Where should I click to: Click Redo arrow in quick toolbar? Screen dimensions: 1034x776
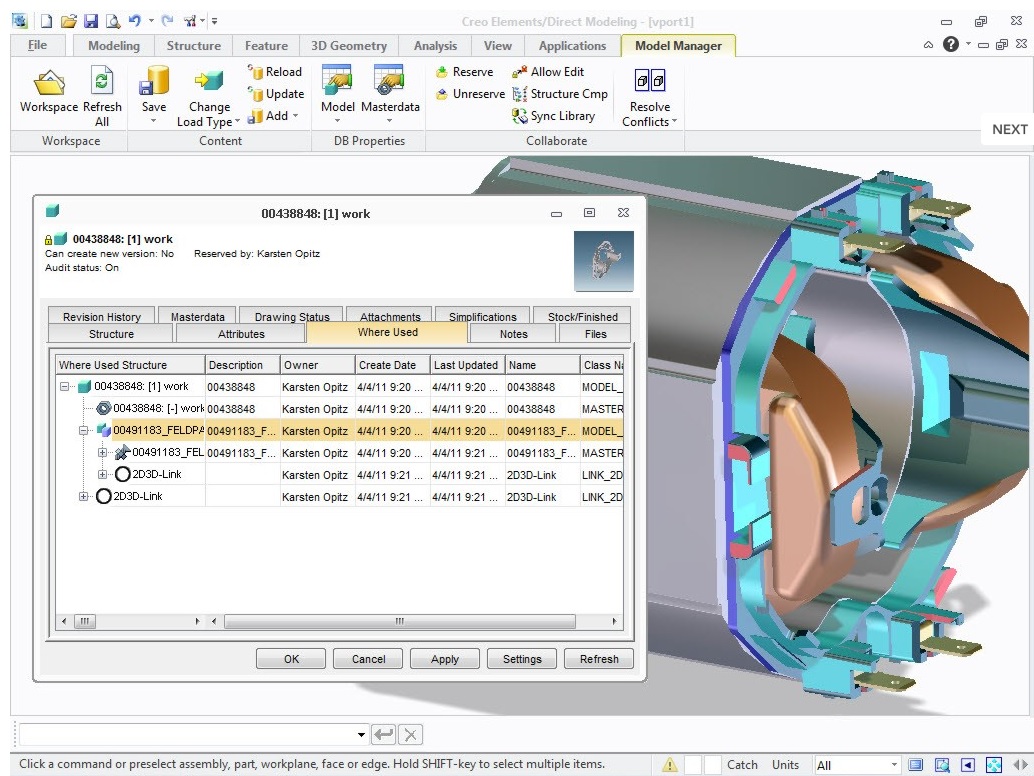[167, 20]
